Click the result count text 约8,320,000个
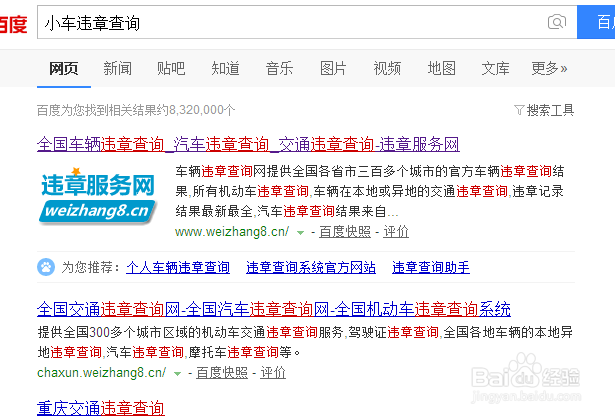 (196, 110)
